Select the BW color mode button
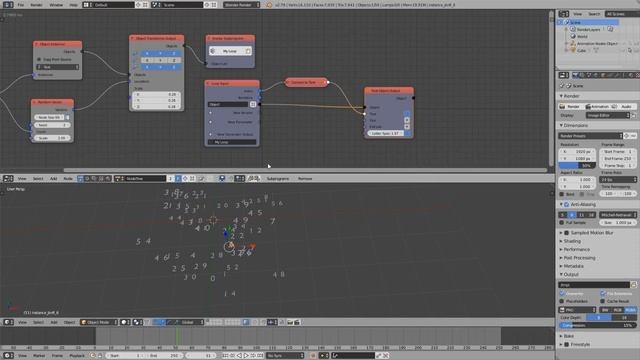 coord(605,310)
